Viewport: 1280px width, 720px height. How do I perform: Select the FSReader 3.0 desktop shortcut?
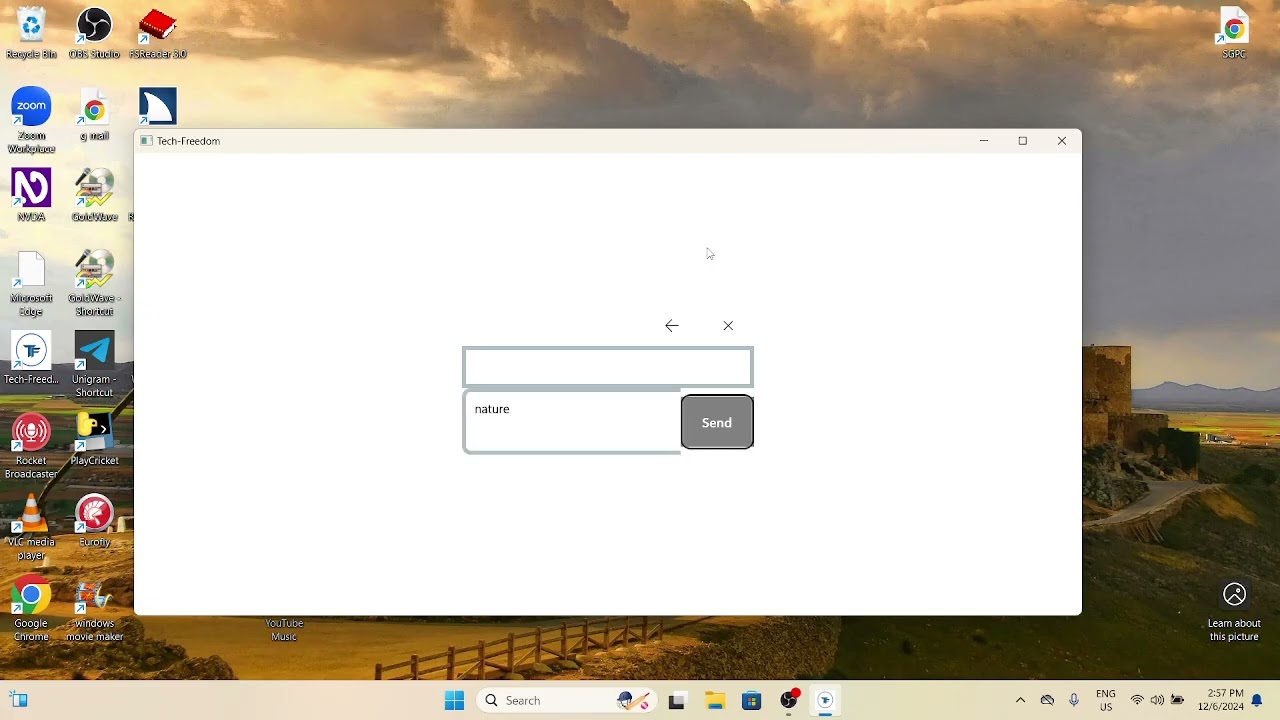tap(157, 33)
